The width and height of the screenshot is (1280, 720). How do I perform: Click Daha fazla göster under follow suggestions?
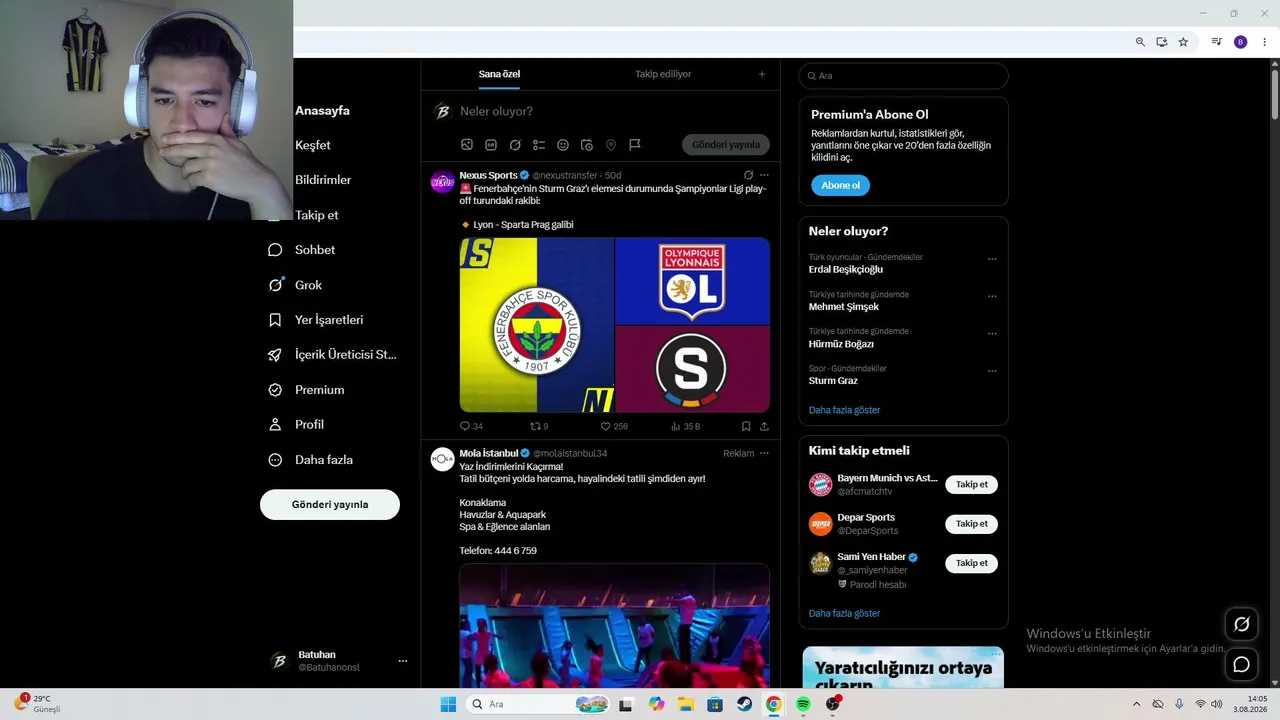844,613
